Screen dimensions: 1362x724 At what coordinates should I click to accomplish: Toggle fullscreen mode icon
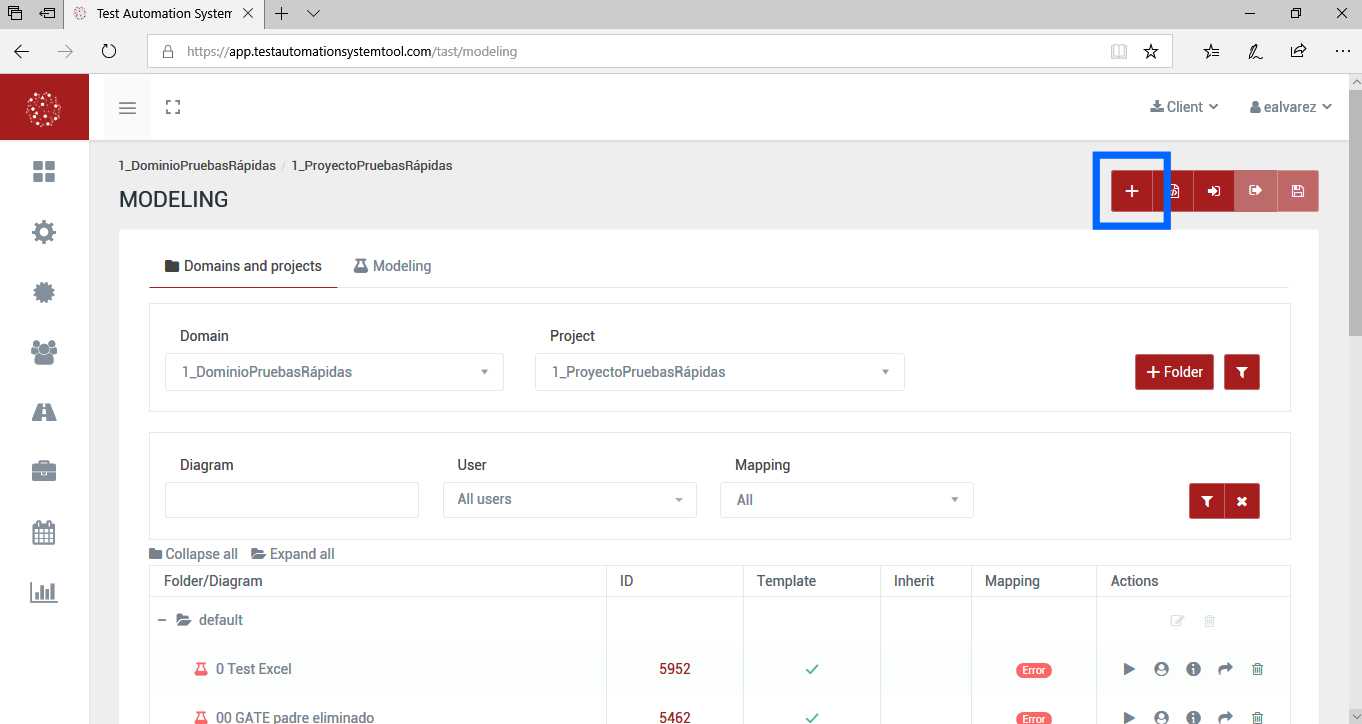pyautogui.click(x=173, y=107)
